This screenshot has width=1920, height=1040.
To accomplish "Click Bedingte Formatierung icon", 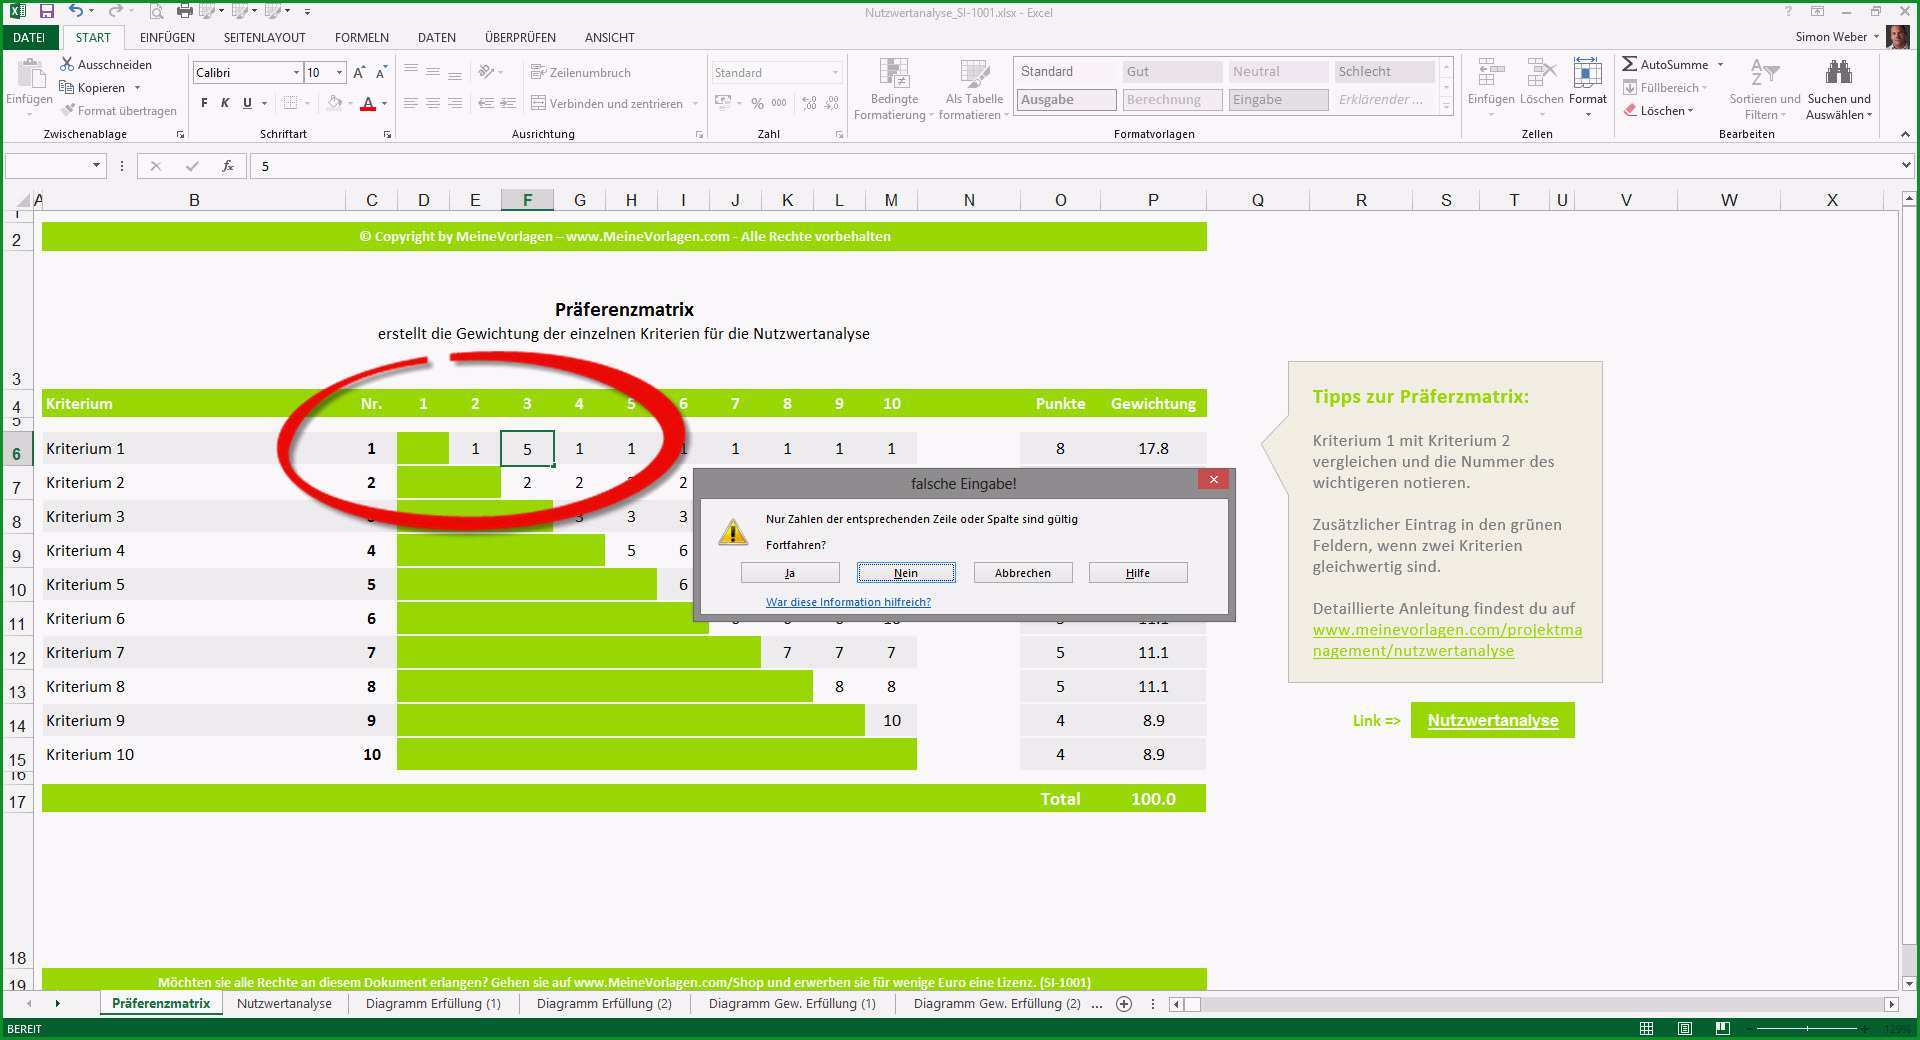I will 894,75.
